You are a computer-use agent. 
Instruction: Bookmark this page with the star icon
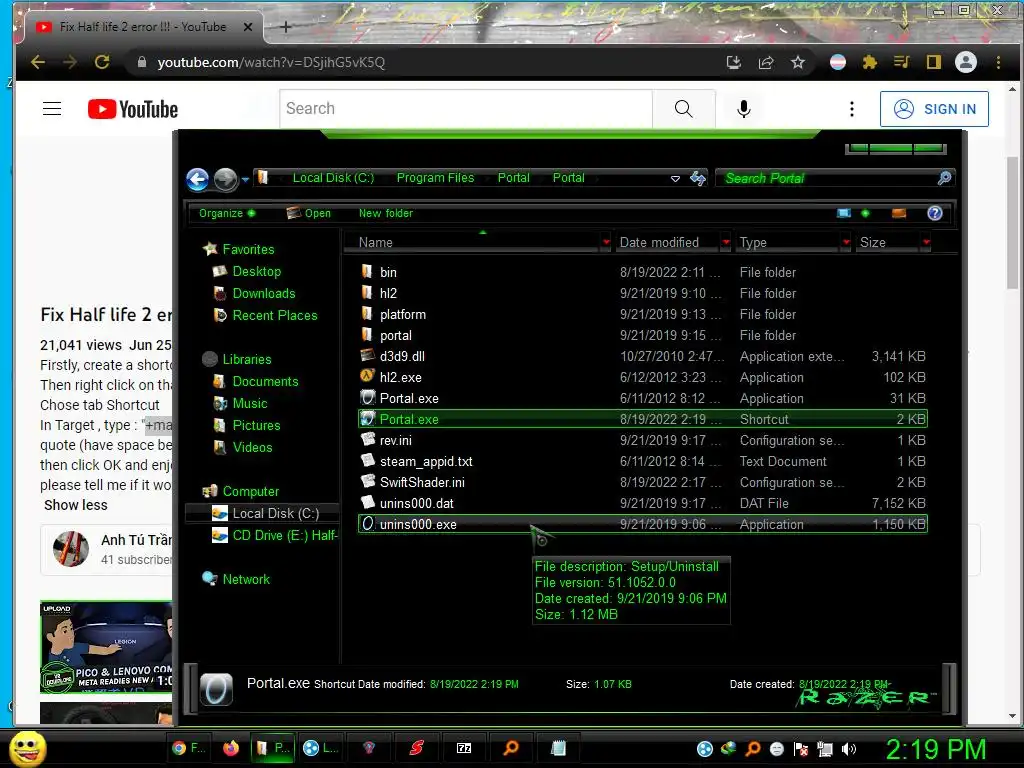[798, 62]
